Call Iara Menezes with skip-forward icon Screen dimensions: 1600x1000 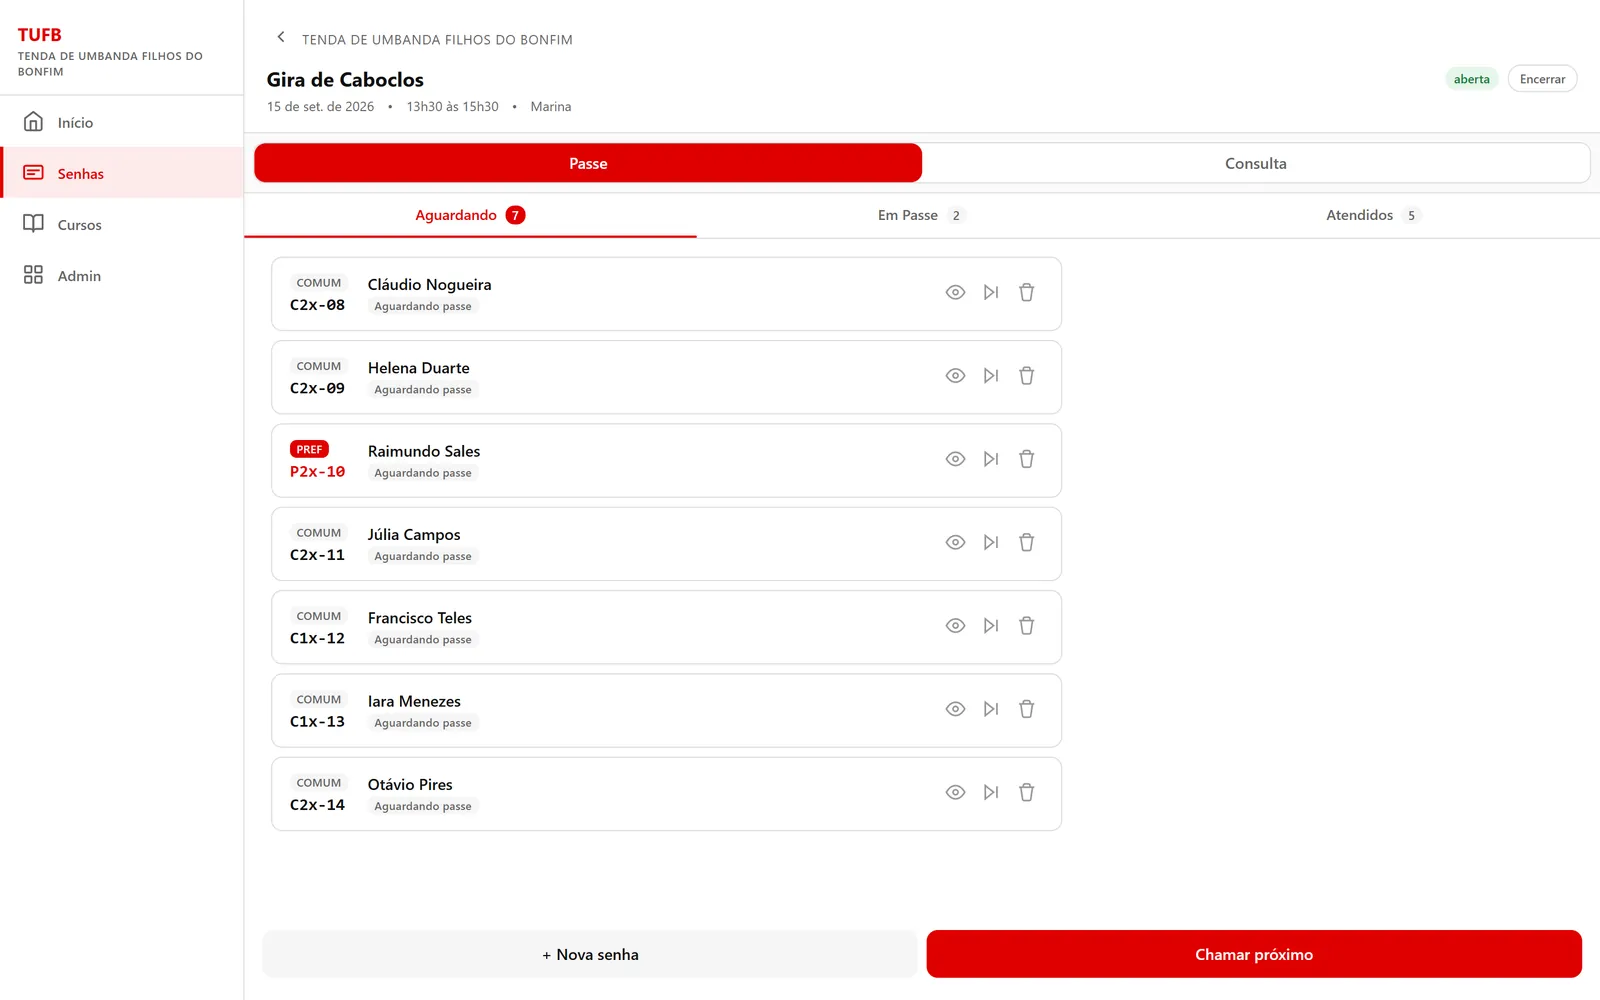coord(991,709)
